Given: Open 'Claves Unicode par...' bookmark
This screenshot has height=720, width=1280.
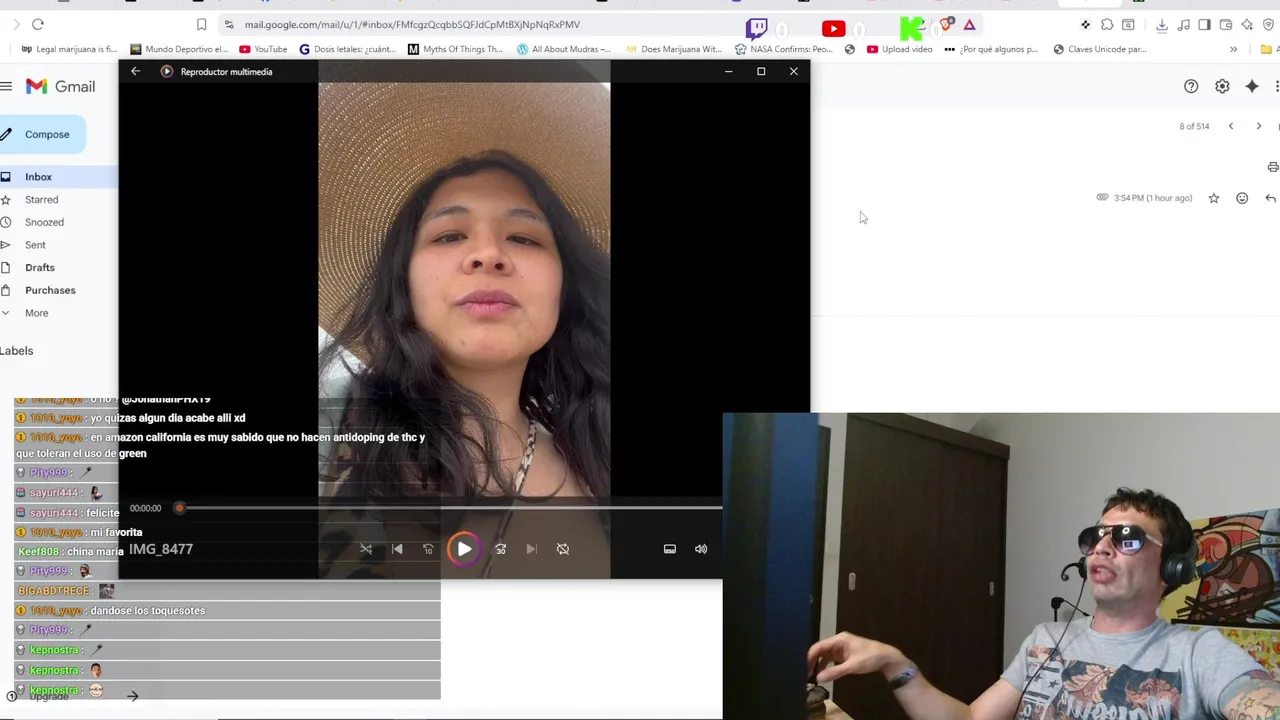Looking at the screenshot, I should tap(1099, 49).
